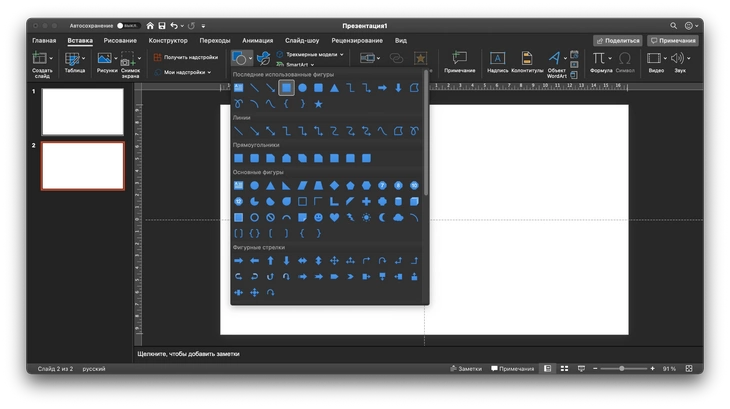Switch to the Рисование tab
This screenshot has width=730, height=409.
(x=120, y=40)
